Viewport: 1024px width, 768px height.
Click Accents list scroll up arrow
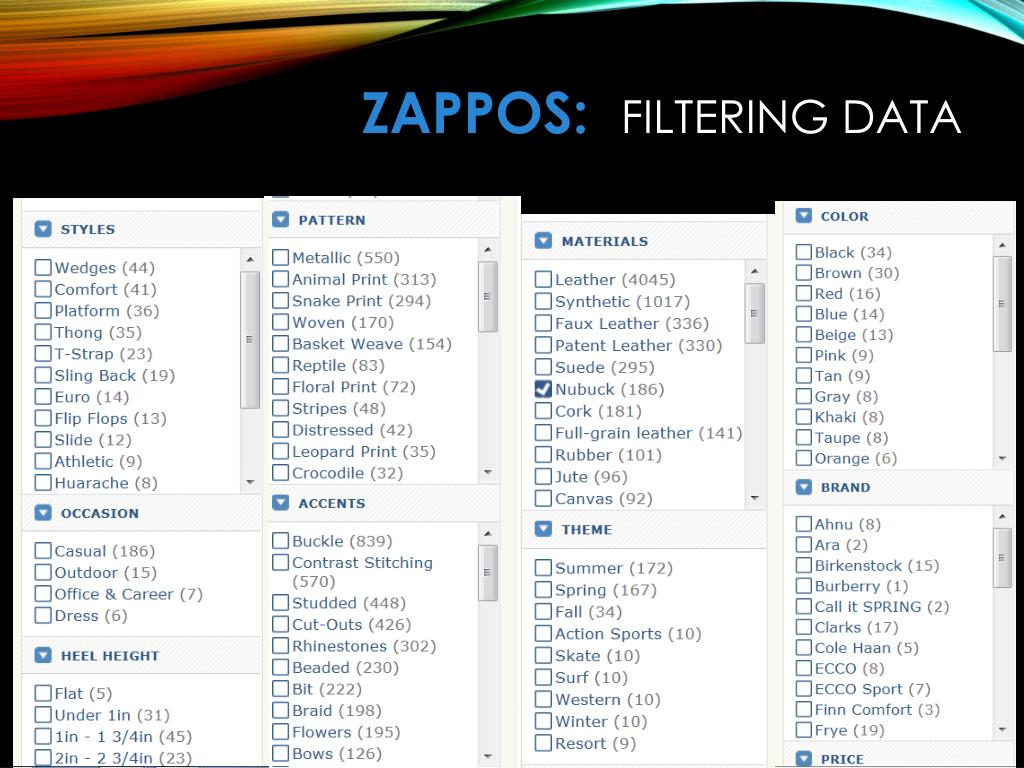pos(488,534)
